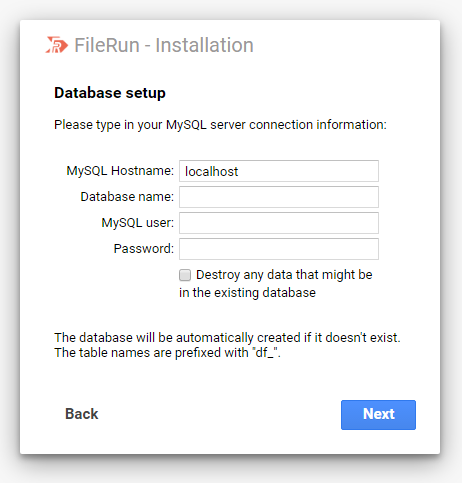Click the 'Destroy any data that might be' label
462x483 pixels.
coord(284,275)
